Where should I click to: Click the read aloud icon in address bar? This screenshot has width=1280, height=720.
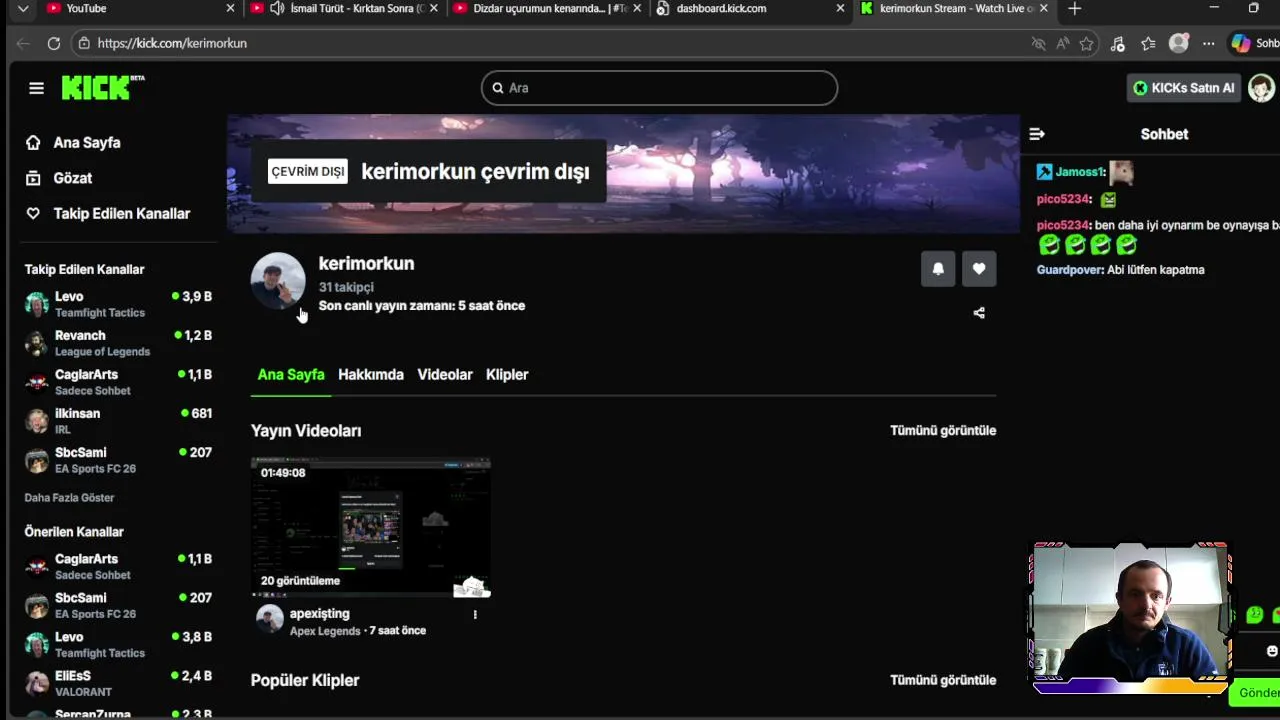[x=1062, y=43]
